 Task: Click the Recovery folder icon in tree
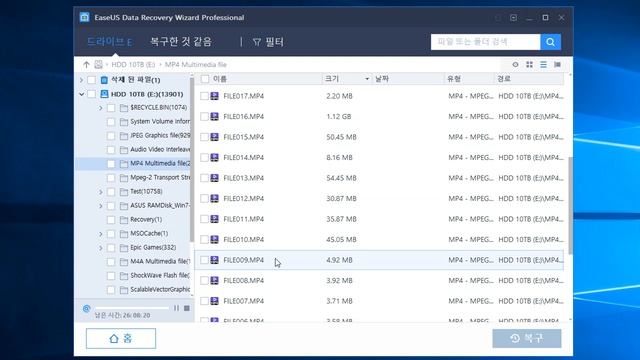(124, 220)
